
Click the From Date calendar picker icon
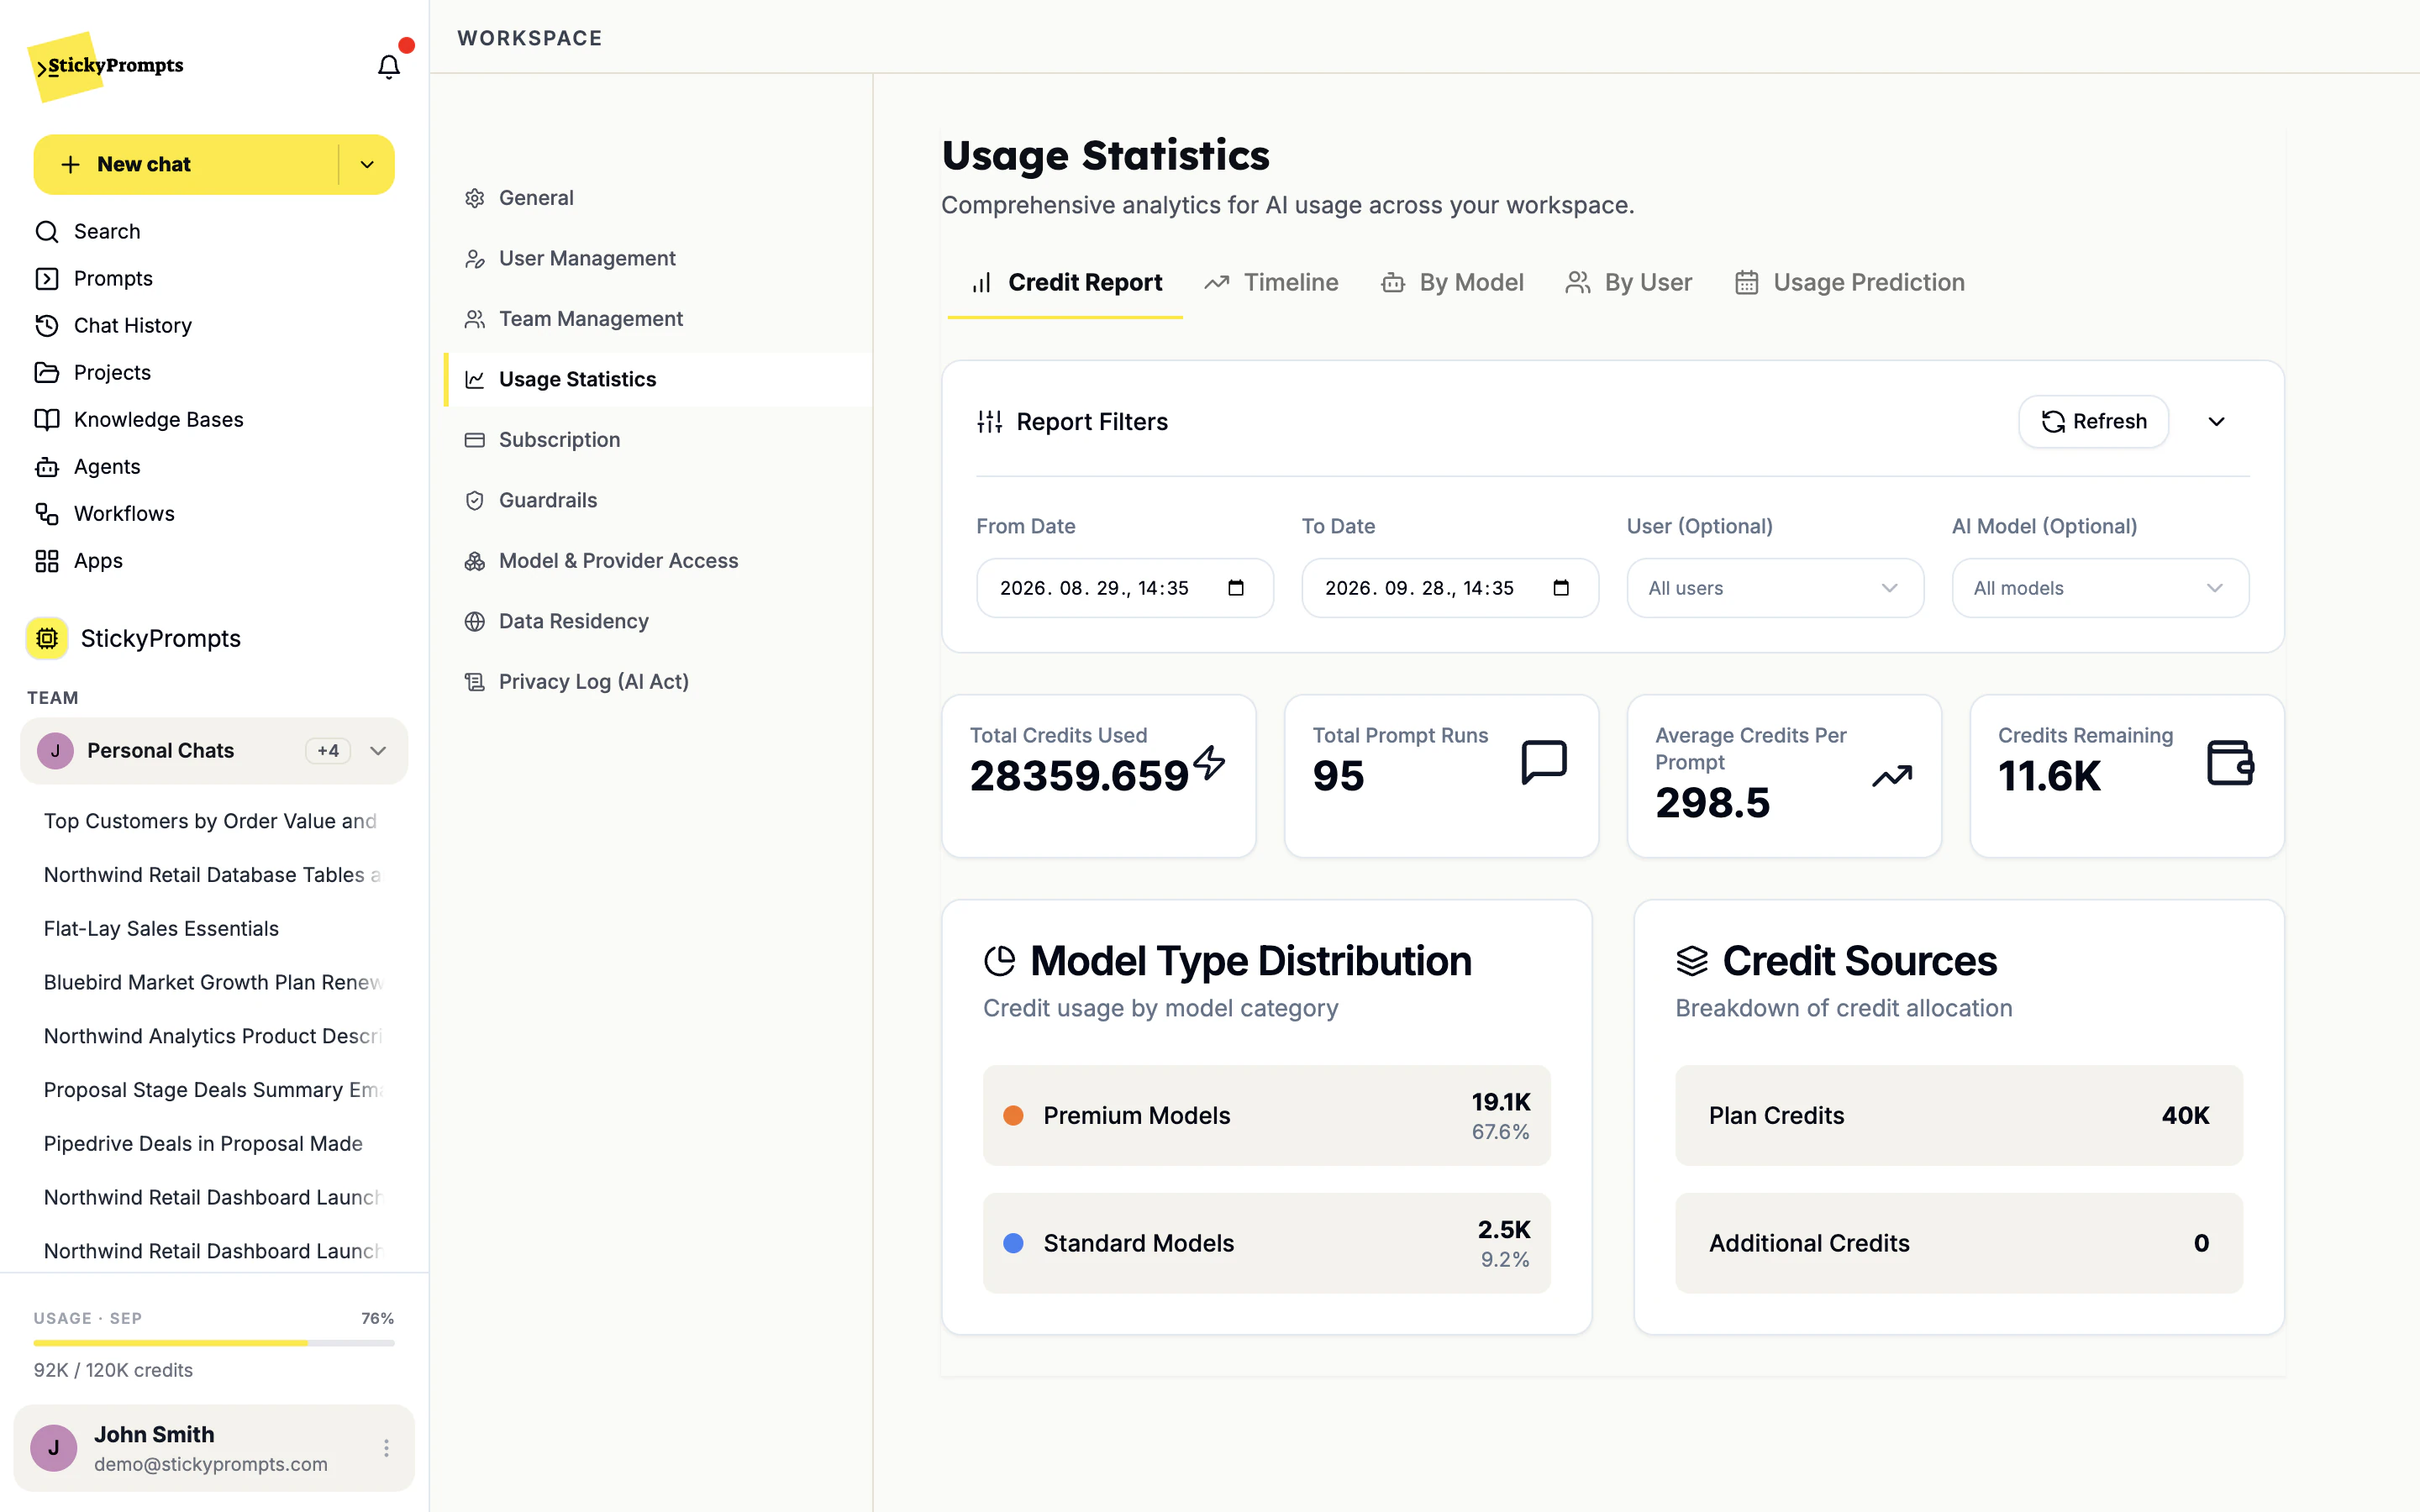coord(1236,588)
